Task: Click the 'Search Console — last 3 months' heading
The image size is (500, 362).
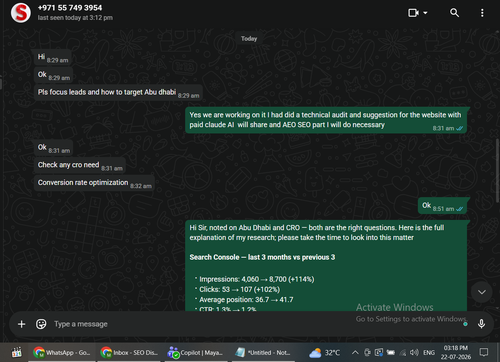Action: (x=262, y=257)
